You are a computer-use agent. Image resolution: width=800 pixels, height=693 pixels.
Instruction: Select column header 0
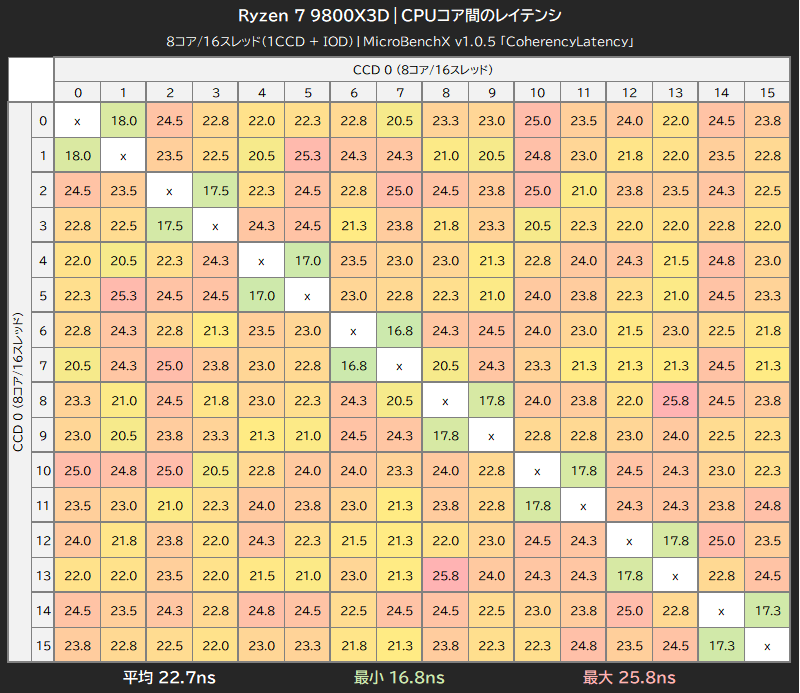pyautogui.click(x=78, y=92)
